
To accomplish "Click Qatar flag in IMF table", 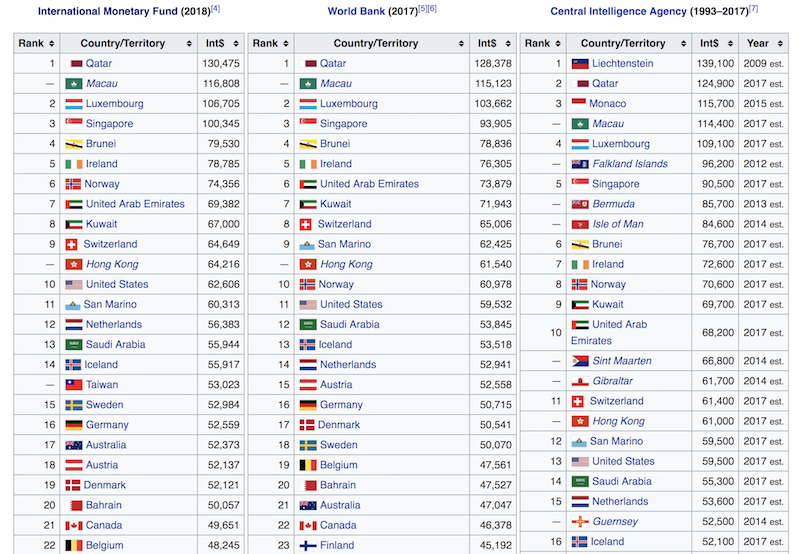I will (76, 64).
